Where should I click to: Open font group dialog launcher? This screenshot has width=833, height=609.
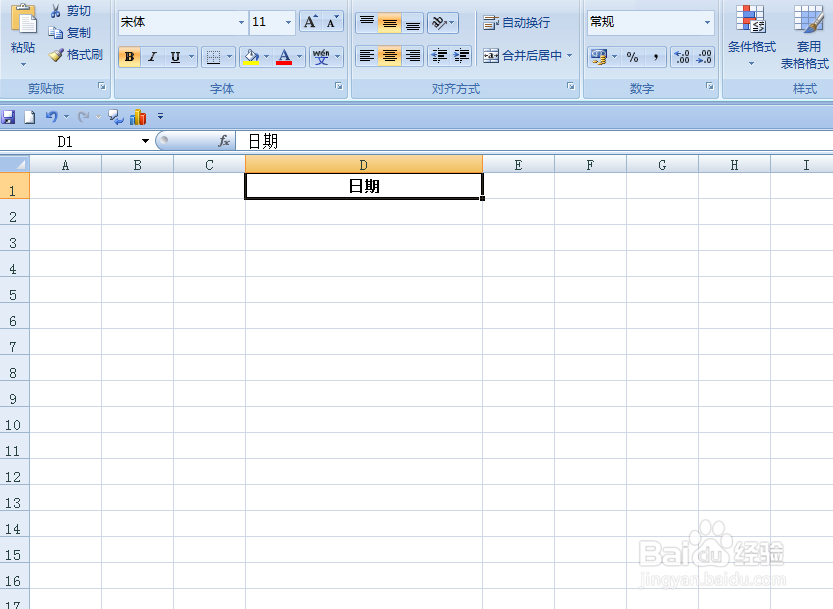click(x=338, y=86)
